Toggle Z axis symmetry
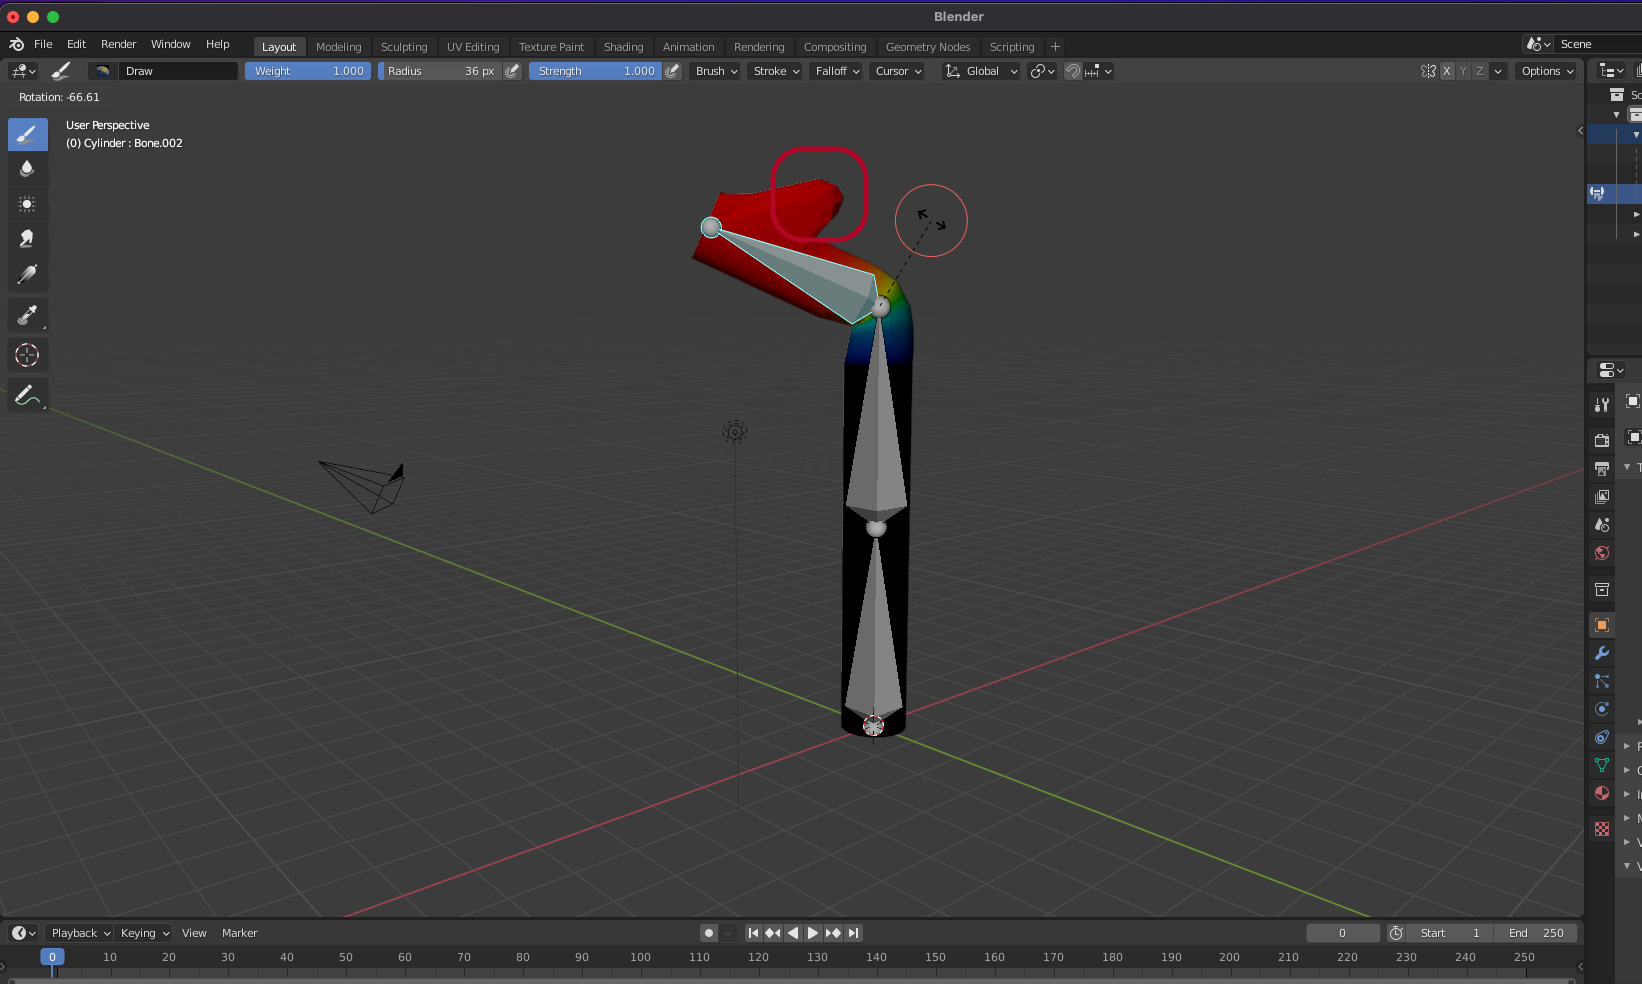 point(1480,71)
